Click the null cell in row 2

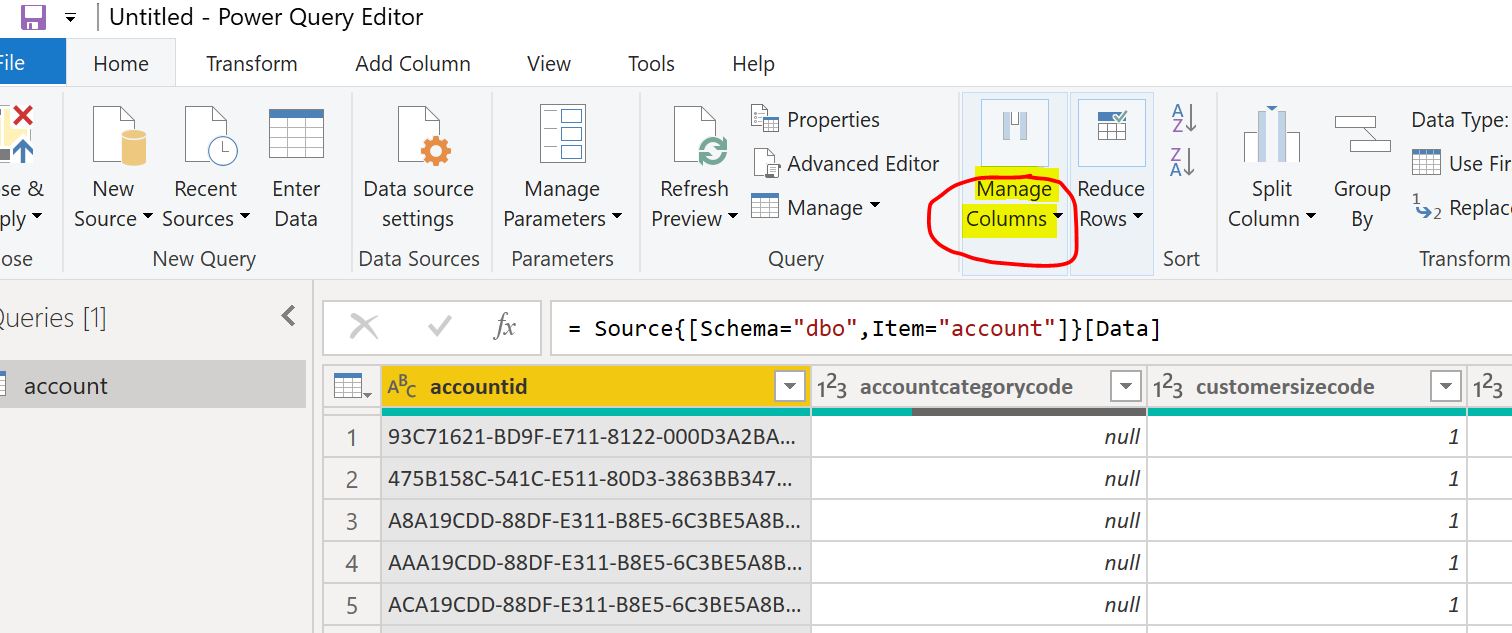(x=979, y=479)
